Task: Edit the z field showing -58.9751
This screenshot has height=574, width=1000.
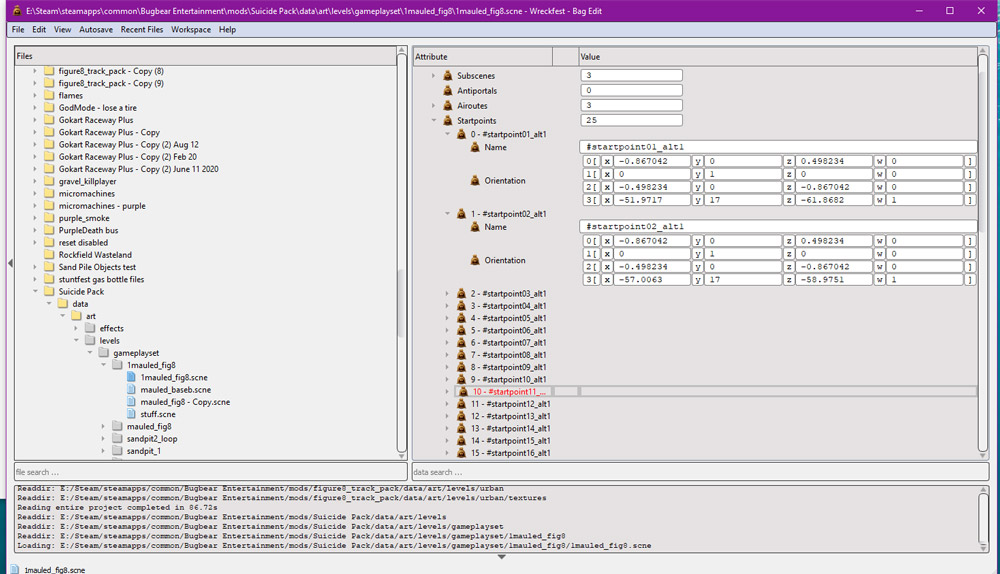Action: click(834, 279)
